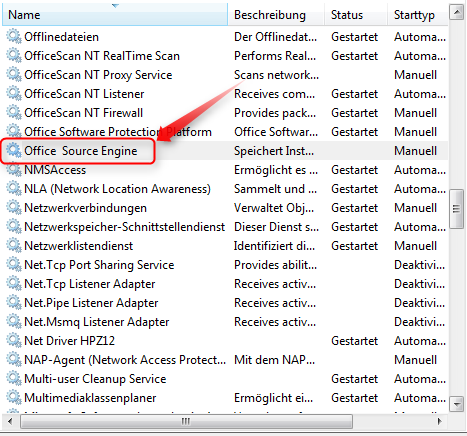Image resolution: width=467 pixels, height=436 pixels.
Task: Select the NMSAccess service name
Action: [x=55, y=170]
